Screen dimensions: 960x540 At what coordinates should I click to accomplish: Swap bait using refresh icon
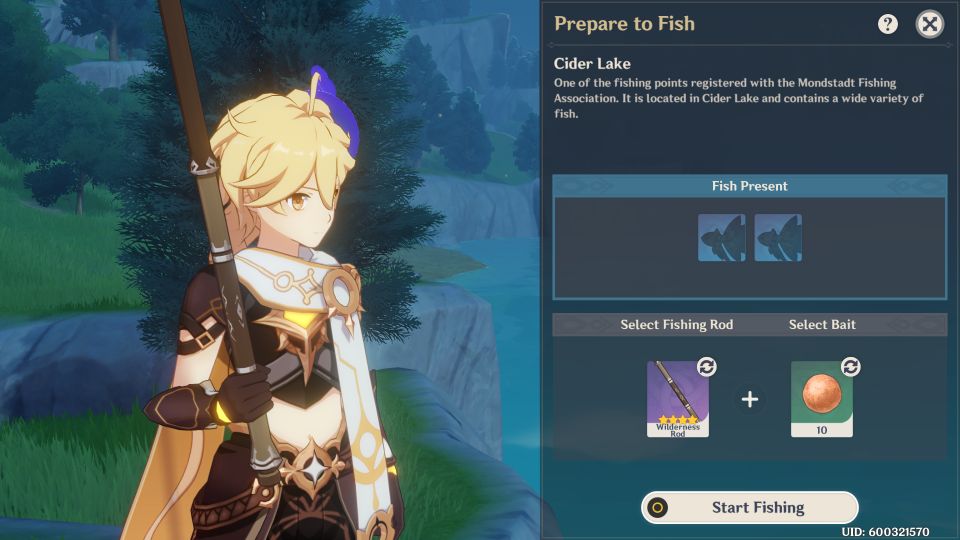point(850,367)
